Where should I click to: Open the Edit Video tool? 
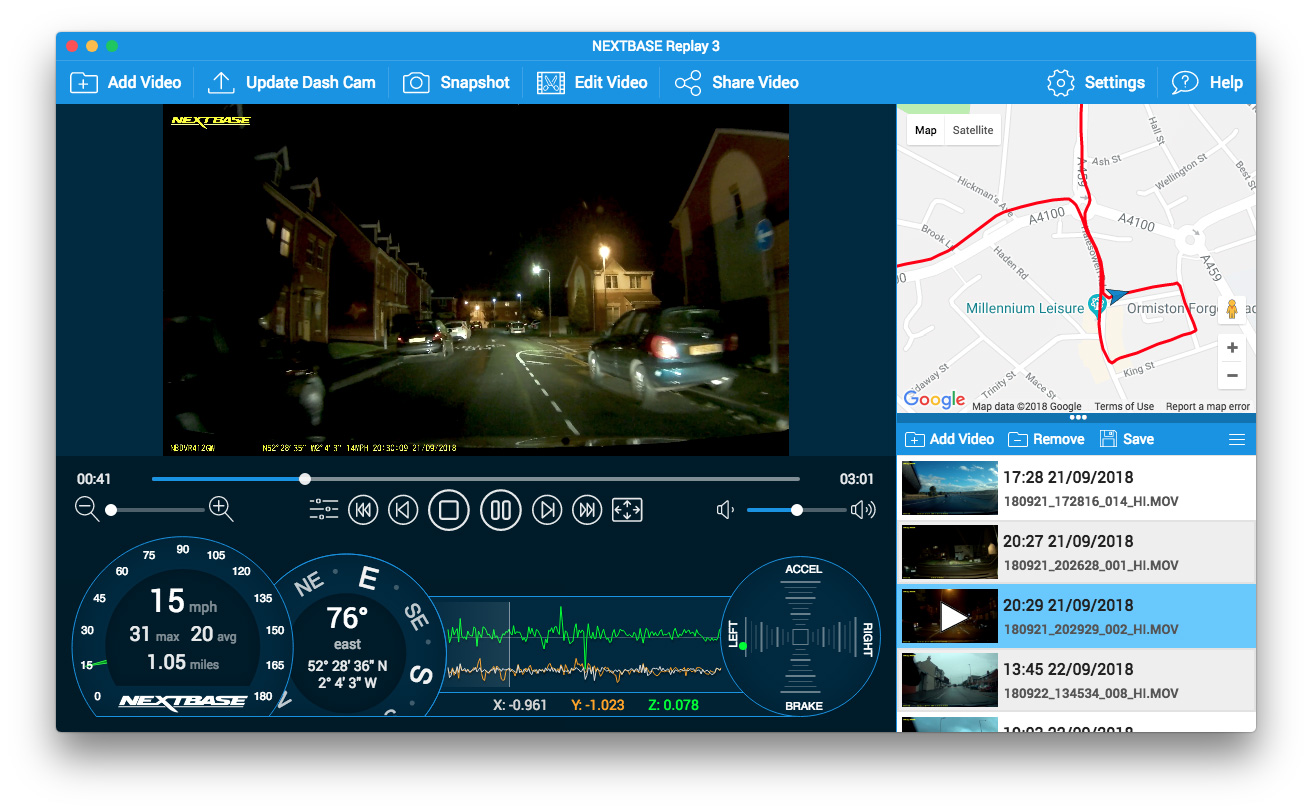point(592,83)
